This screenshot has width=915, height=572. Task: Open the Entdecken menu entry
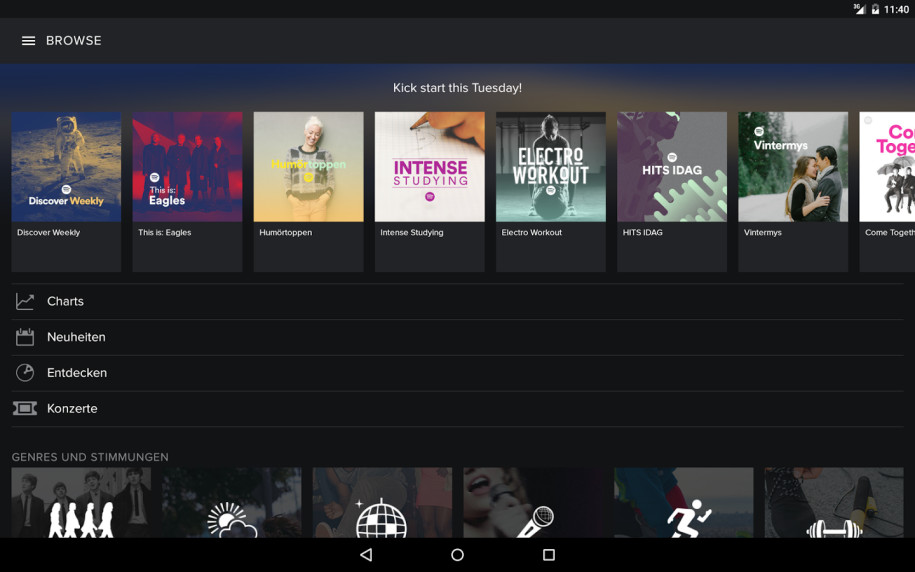click(x=458, y=372)
